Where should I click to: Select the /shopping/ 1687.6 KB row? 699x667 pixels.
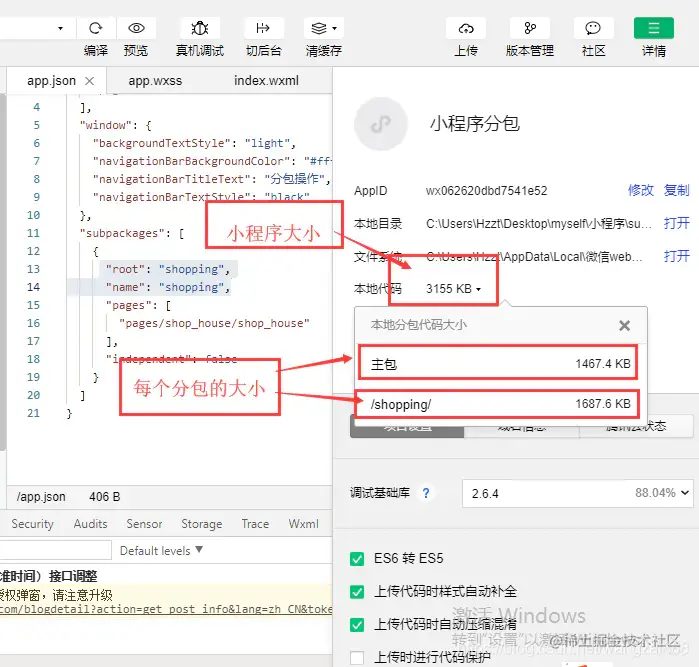point(500,404)
